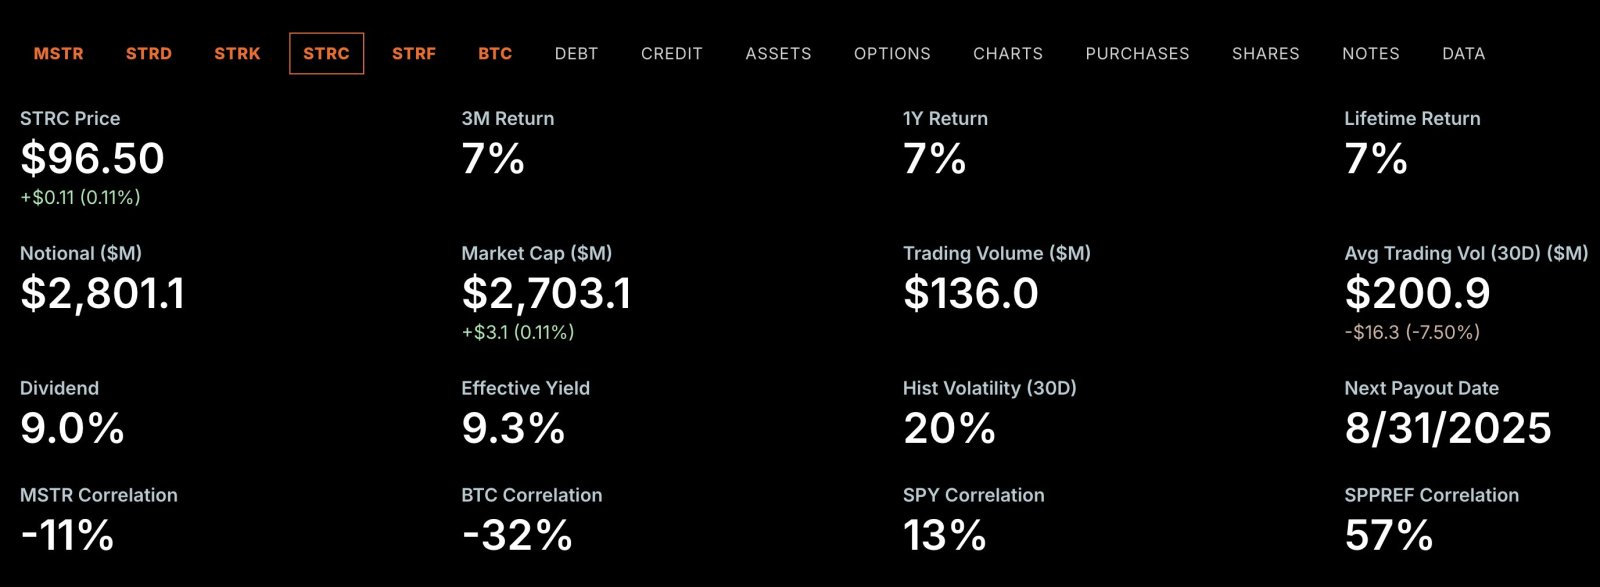Select the STRK tab
Viewport: 1600px width, 587px height.
[x=237, y=54]
